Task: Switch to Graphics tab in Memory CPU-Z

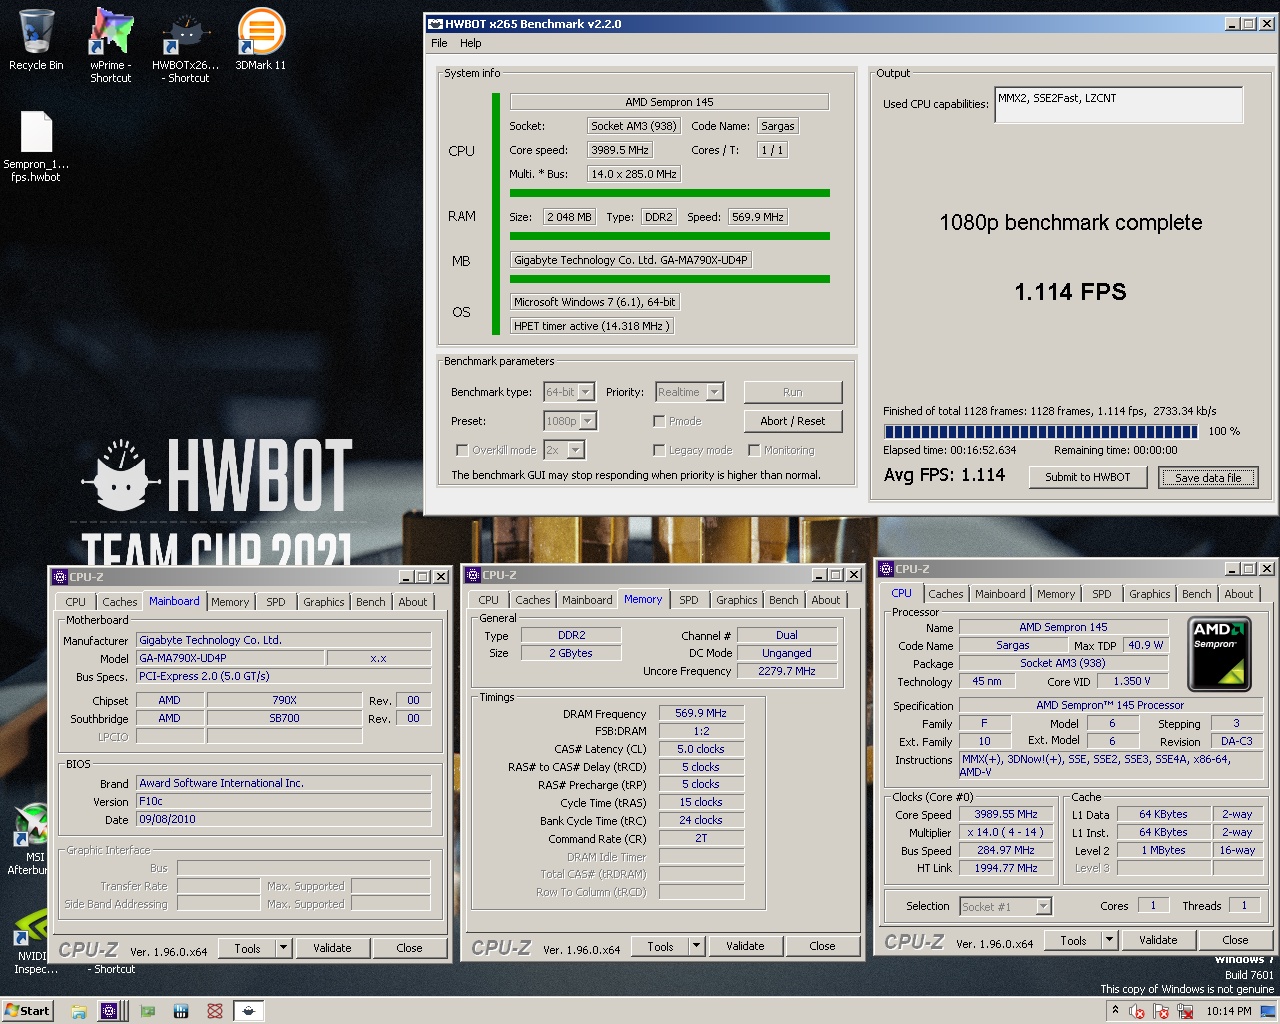Action: 736,600
